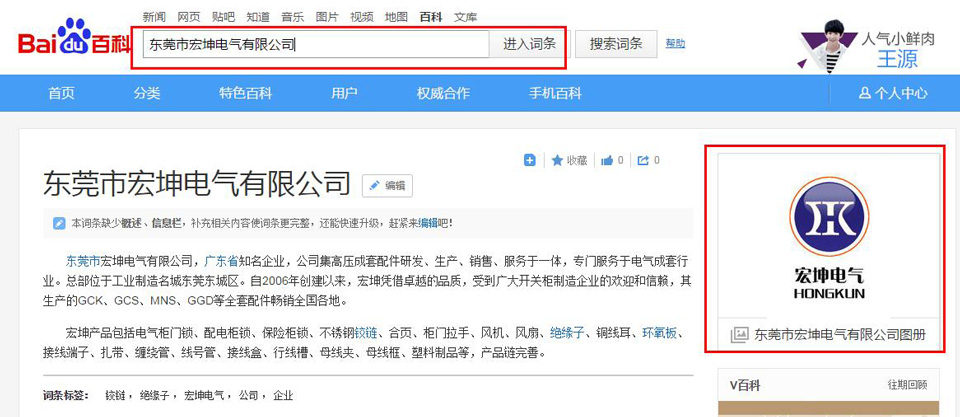Open 东莞市宏坤电气有限公司图册 album link
The height and width of the screenshot is (417, 960).
click(x=839, y=335)
